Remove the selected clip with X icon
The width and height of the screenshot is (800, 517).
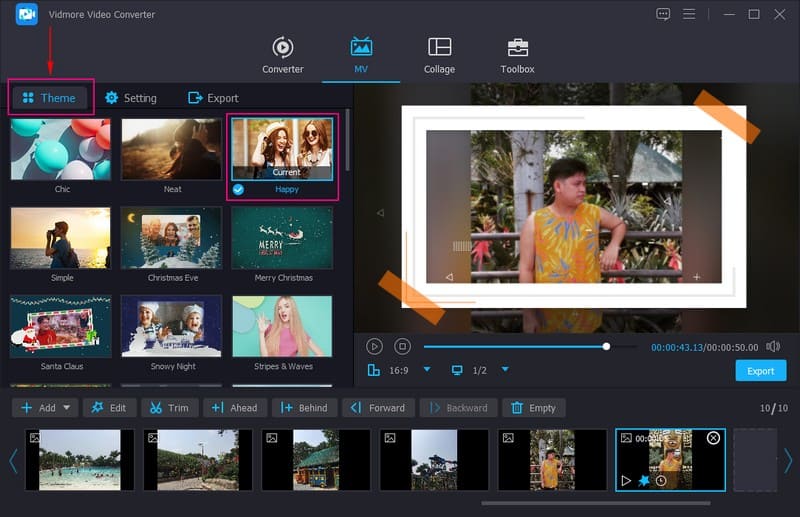pos(713,438)
